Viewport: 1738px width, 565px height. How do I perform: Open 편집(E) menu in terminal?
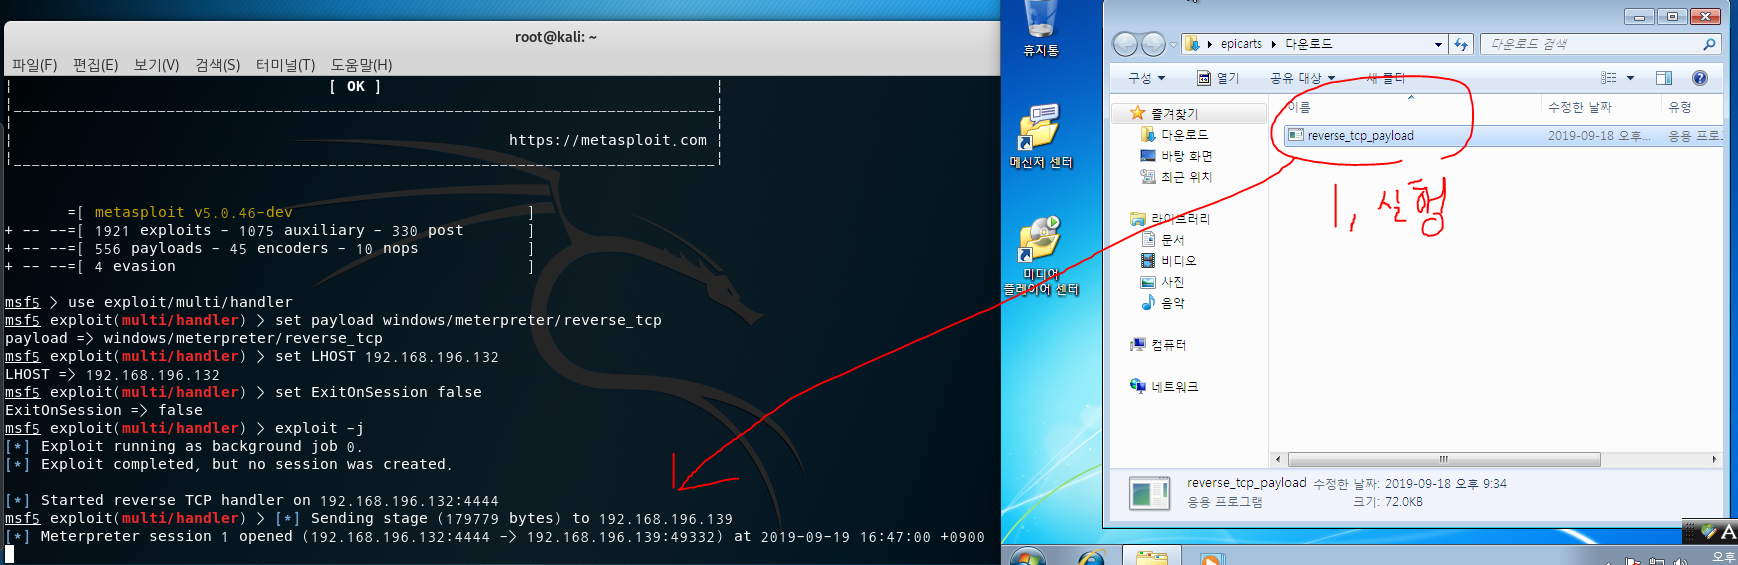click(x=95, y=65)
